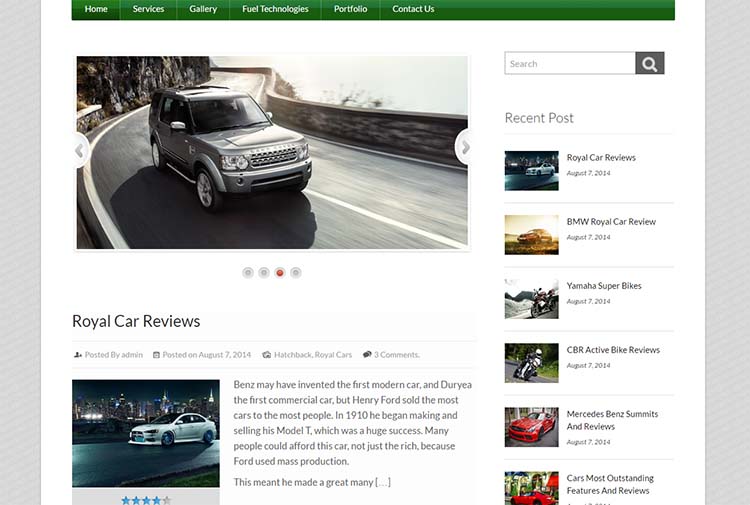Viewport: 750px width, 505px height.
Task: Click the star rating under post image
Action: (146, 500)
